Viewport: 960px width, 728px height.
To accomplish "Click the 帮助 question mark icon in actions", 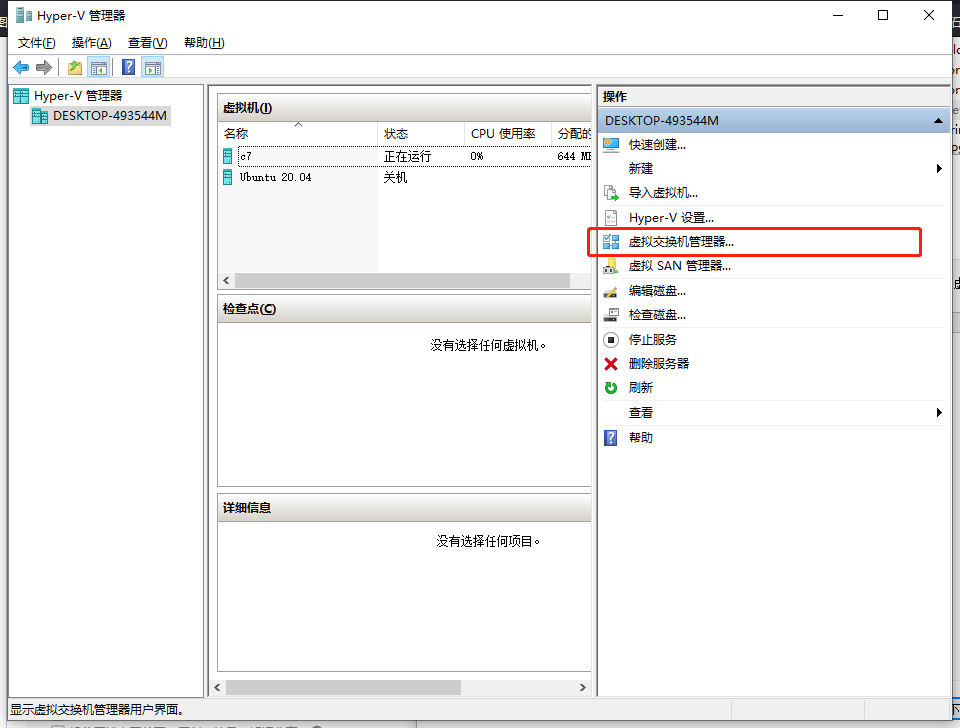I will pos(611,438).
